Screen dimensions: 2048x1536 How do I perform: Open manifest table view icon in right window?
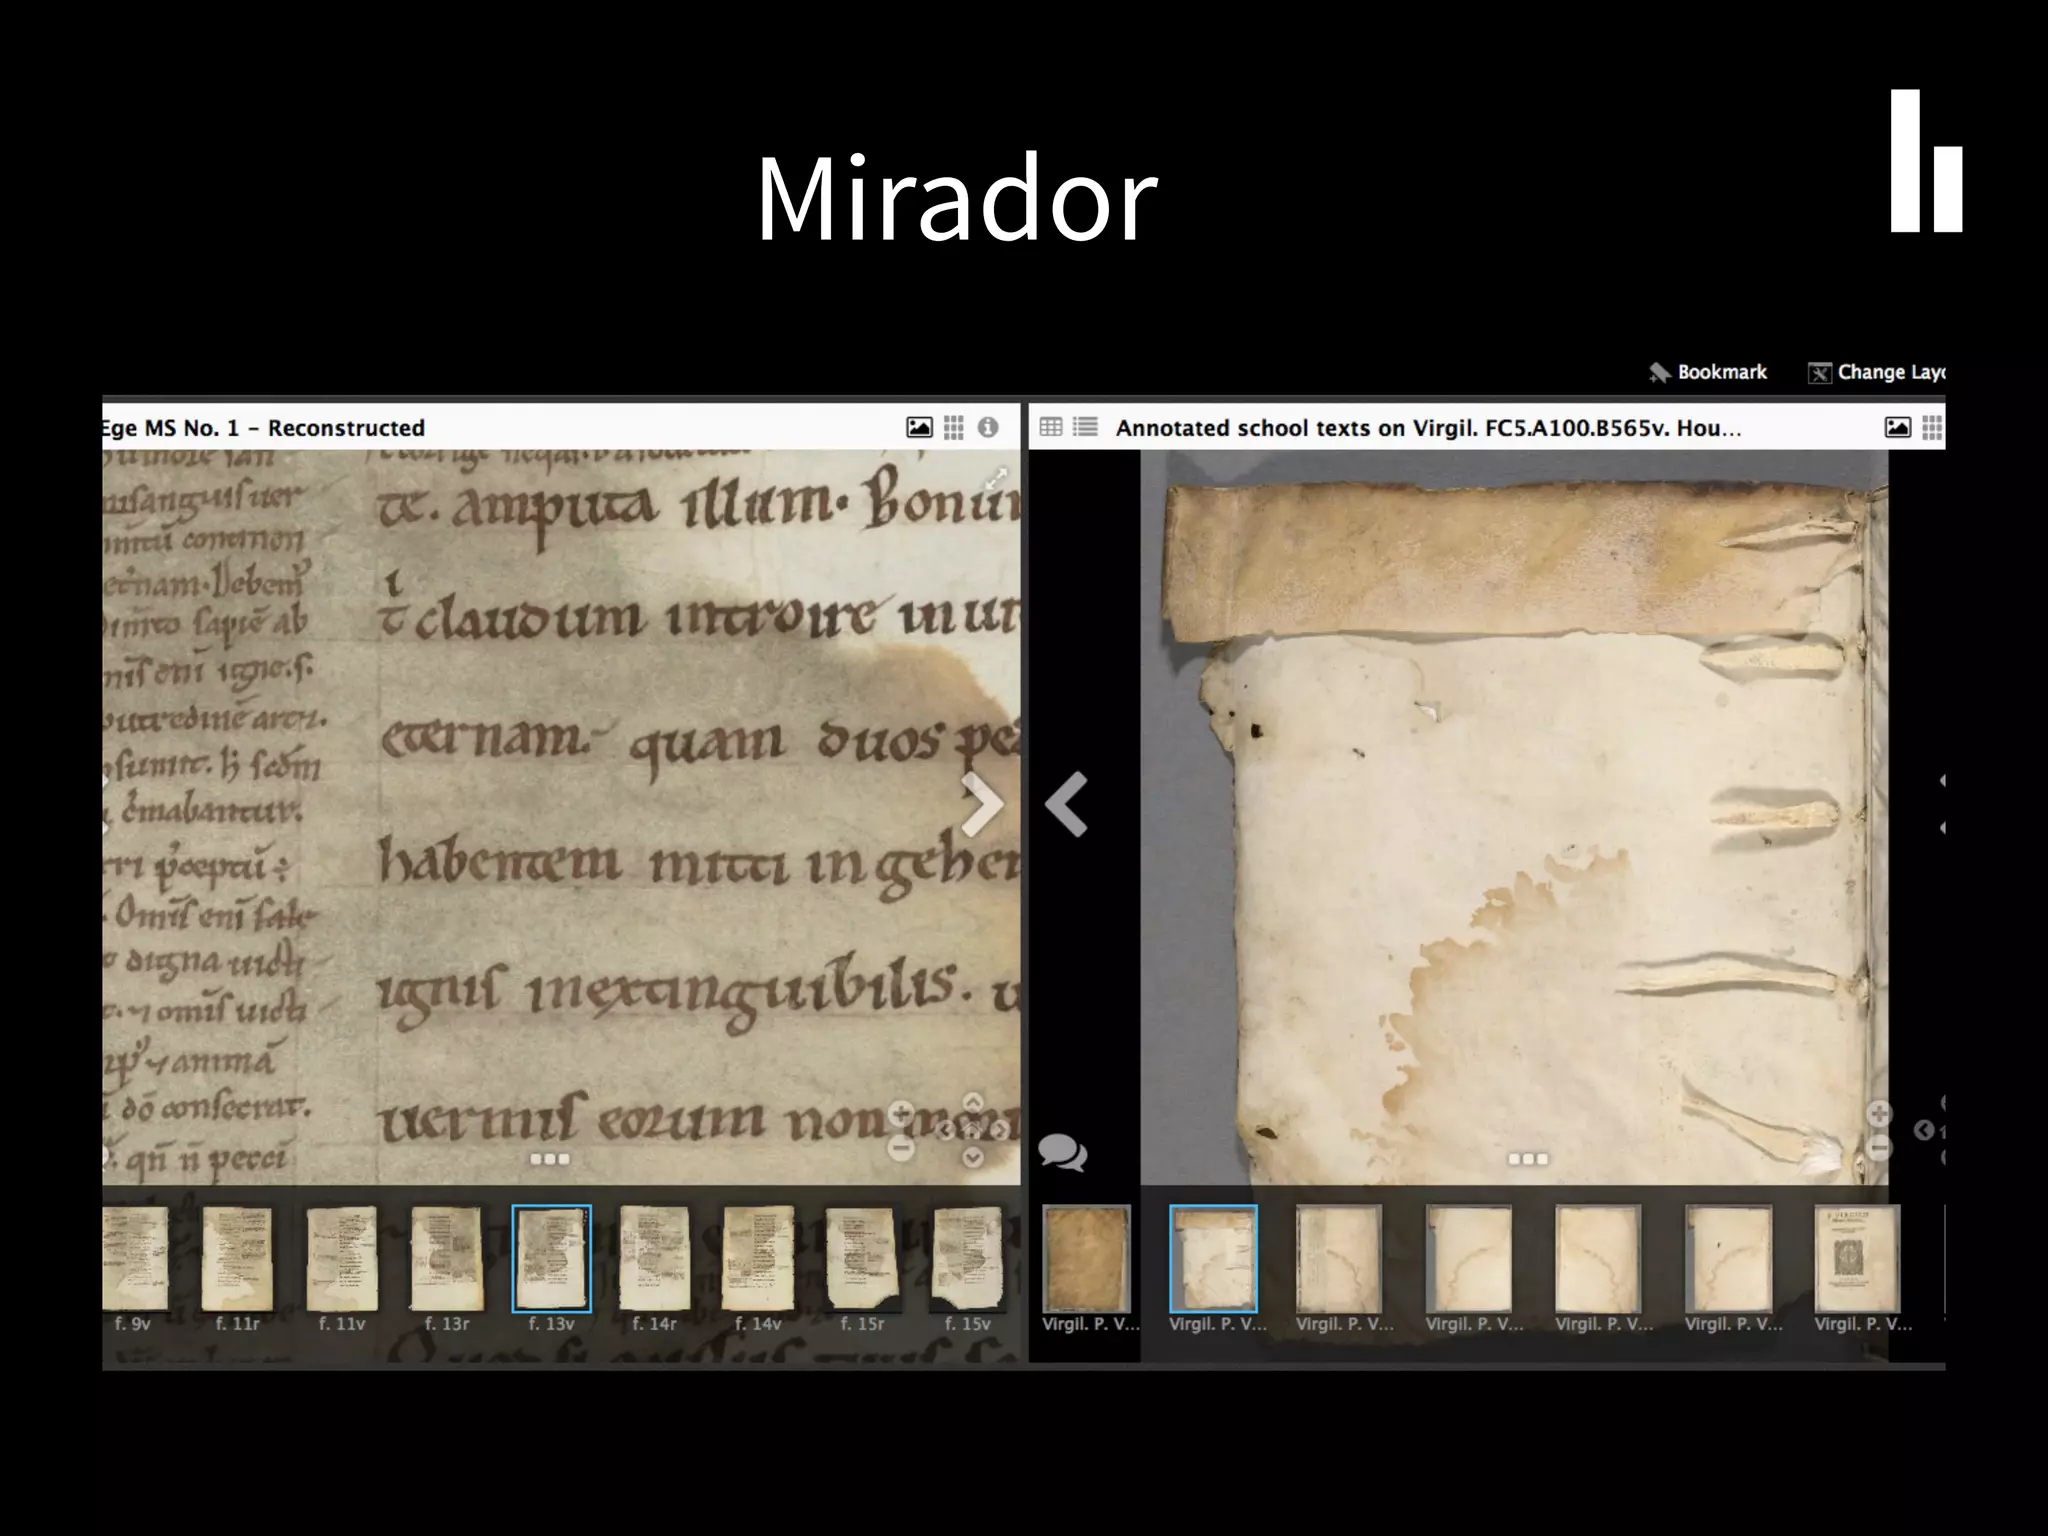(x=1050, y=428)
